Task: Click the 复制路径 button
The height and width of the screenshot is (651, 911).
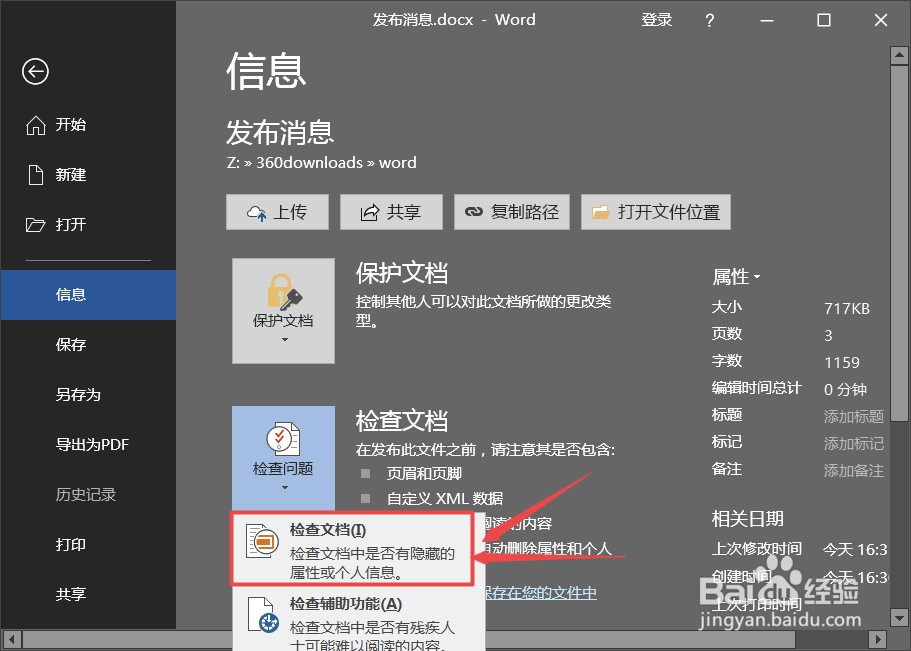Action: (512, 212)
